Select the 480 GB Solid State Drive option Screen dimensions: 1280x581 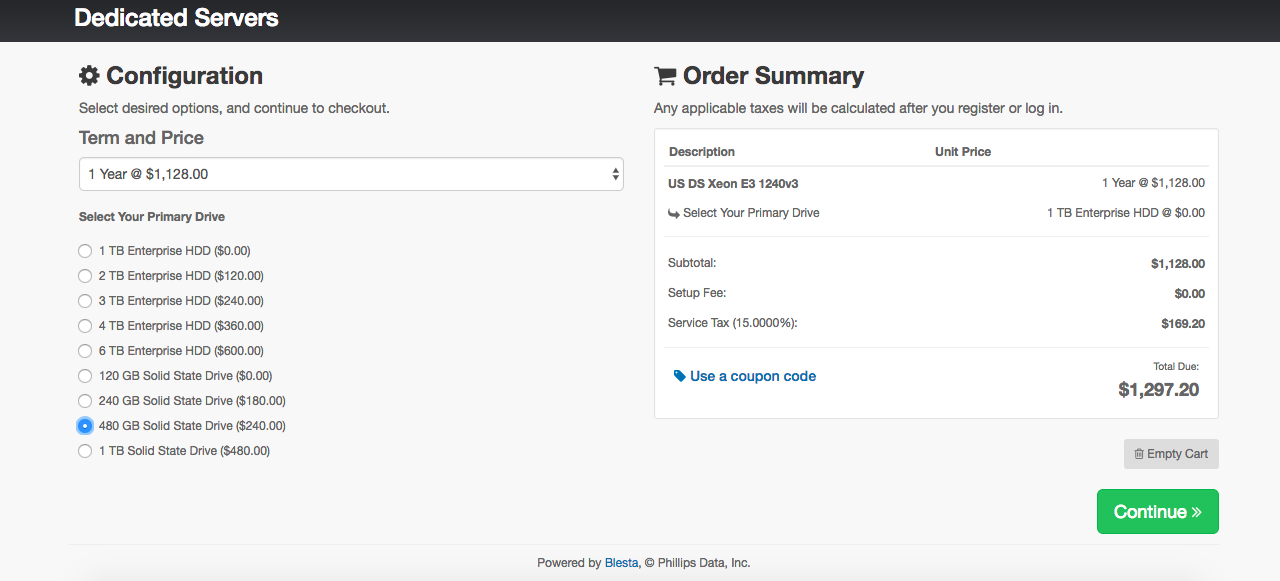85,426
